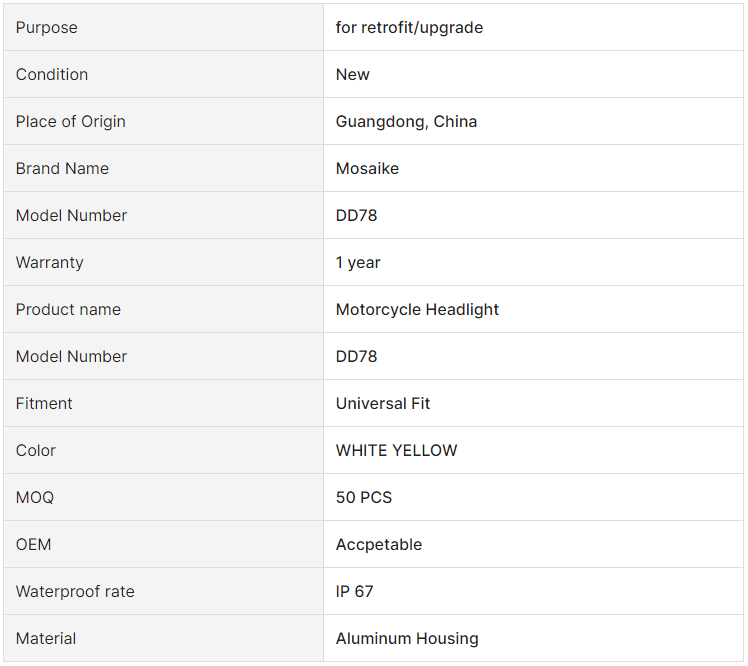Click the Place of Origin label

coord(71,122)
